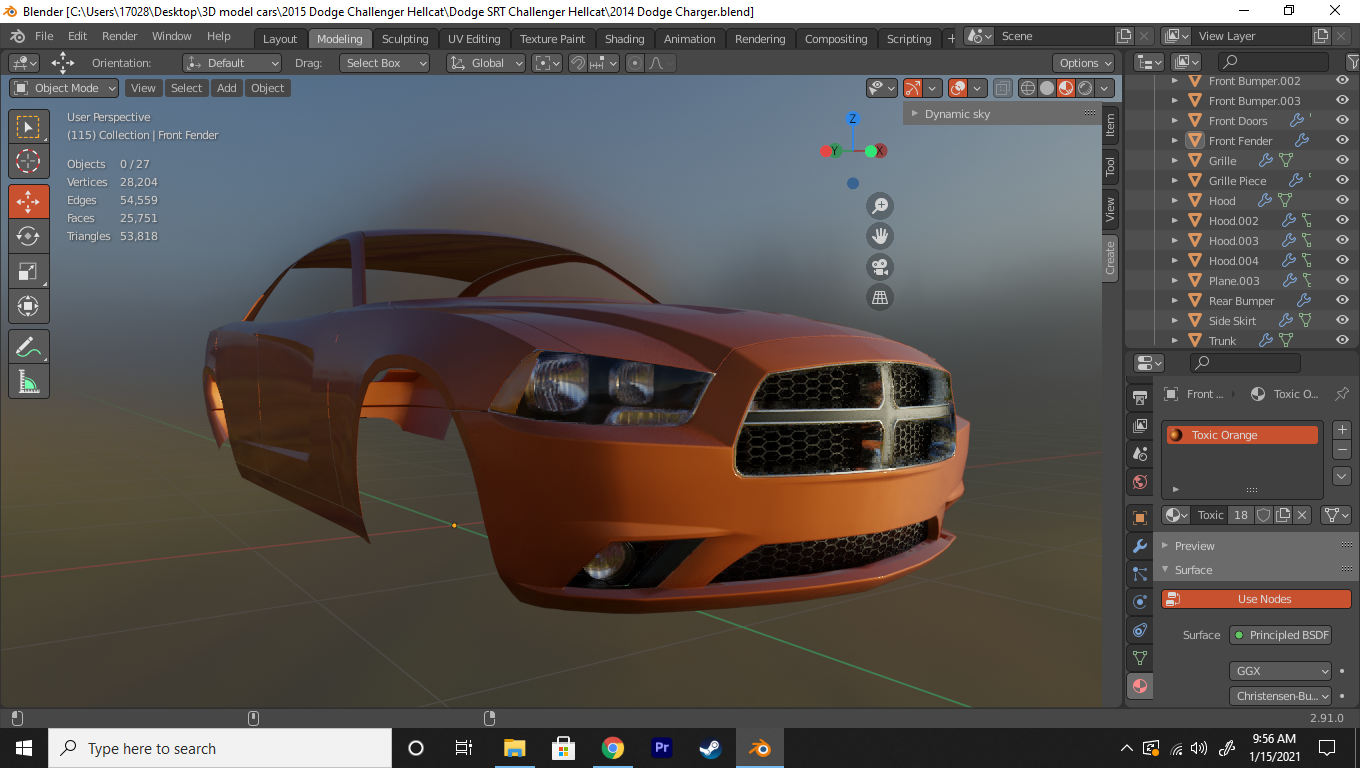Pin the properties editor context
Viewport: 1360px width, 768px height.
tap(1342, 394)
